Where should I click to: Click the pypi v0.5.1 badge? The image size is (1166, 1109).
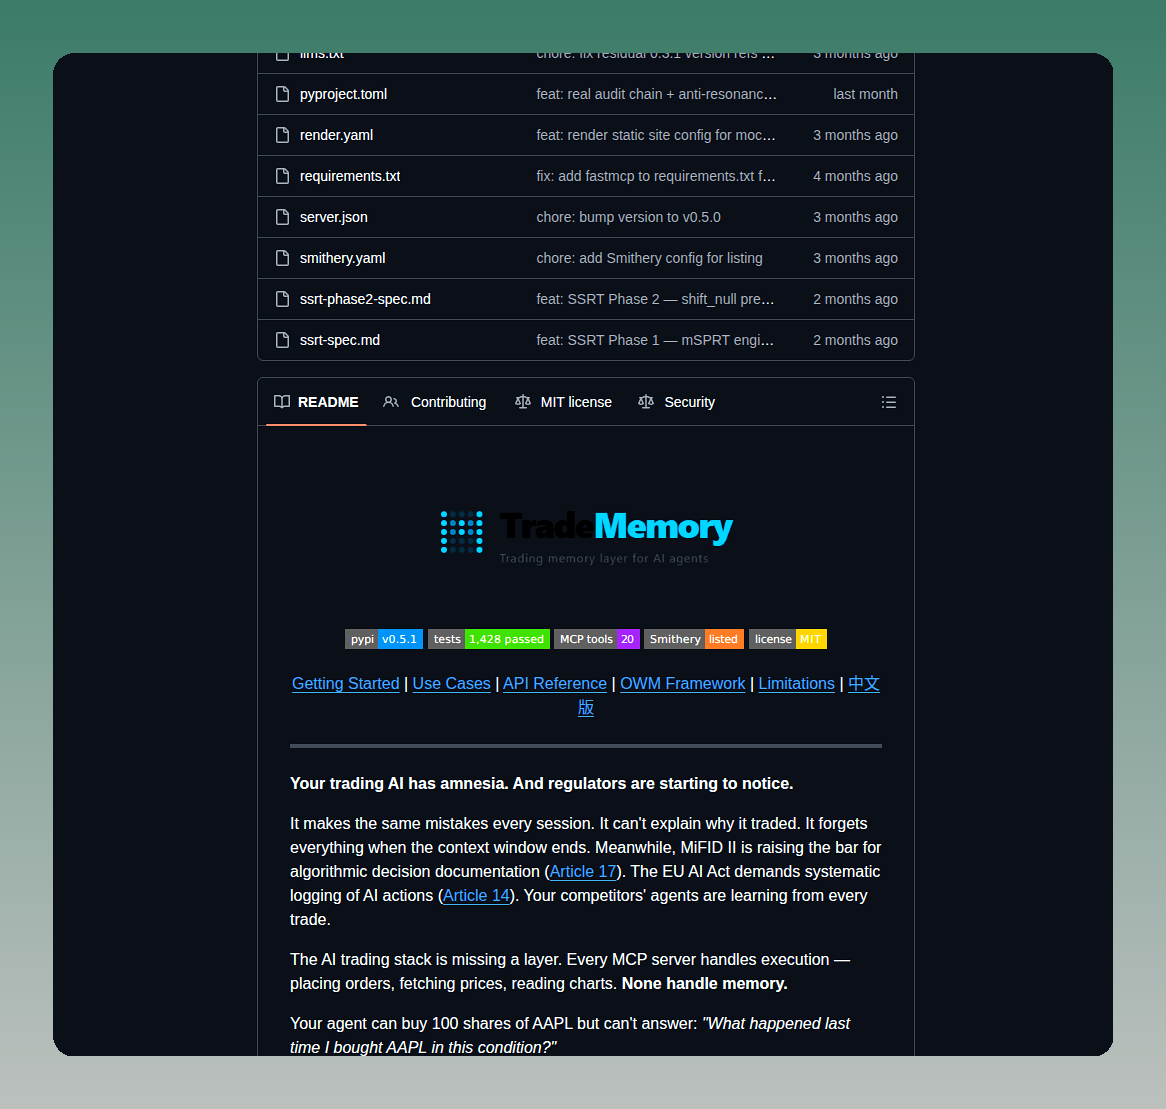click(384, 639)
